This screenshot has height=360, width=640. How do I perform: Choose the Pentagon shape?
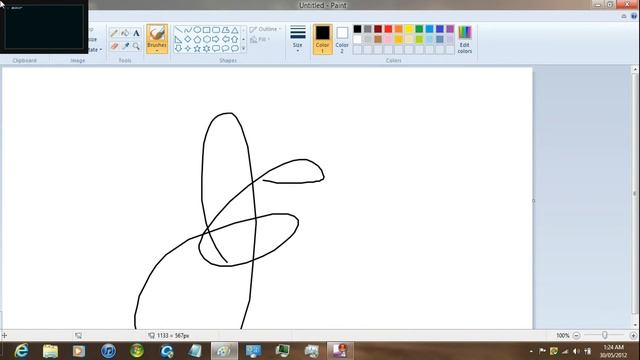click(x=197, y=40)
